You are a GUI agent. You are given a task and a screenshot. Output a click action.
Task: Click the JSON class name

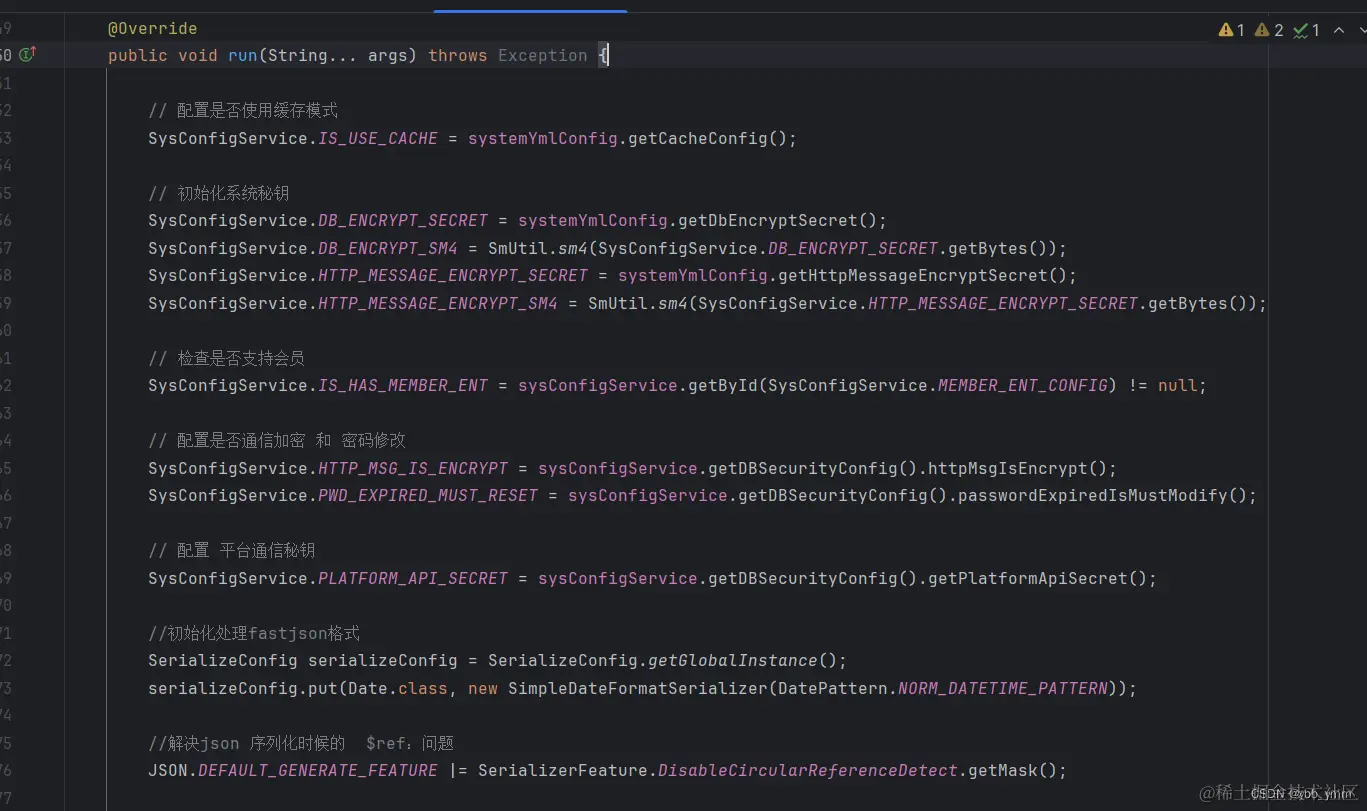click(x=168, y=770)
